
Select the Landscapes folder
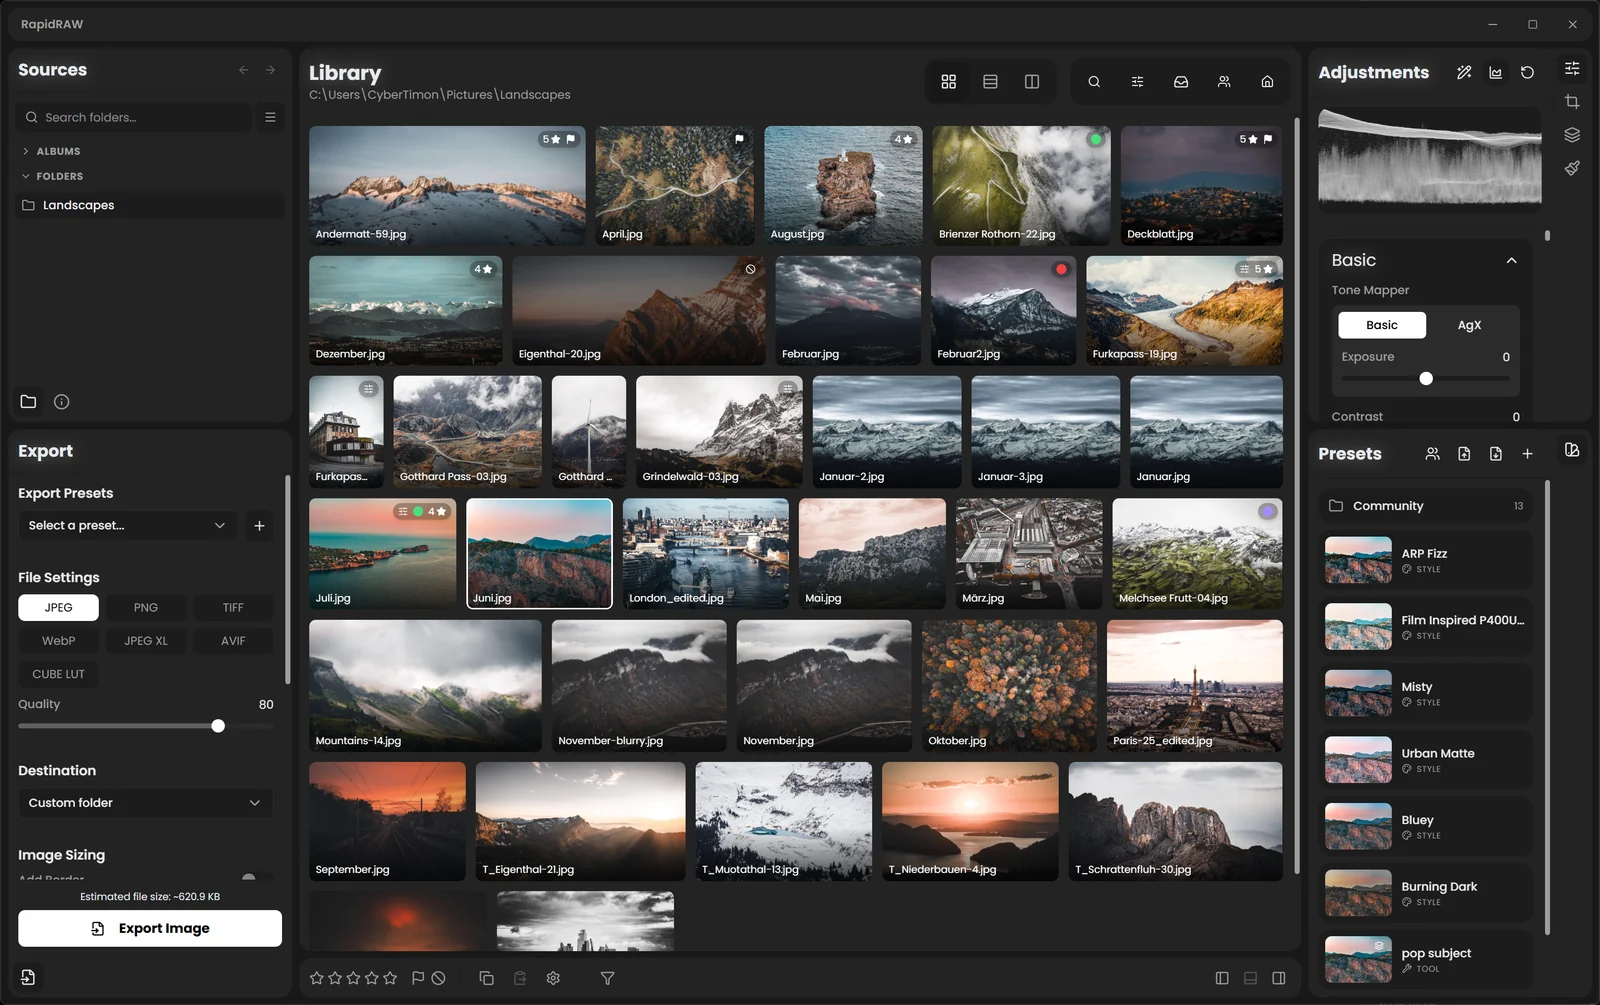(x=150, y=205)
